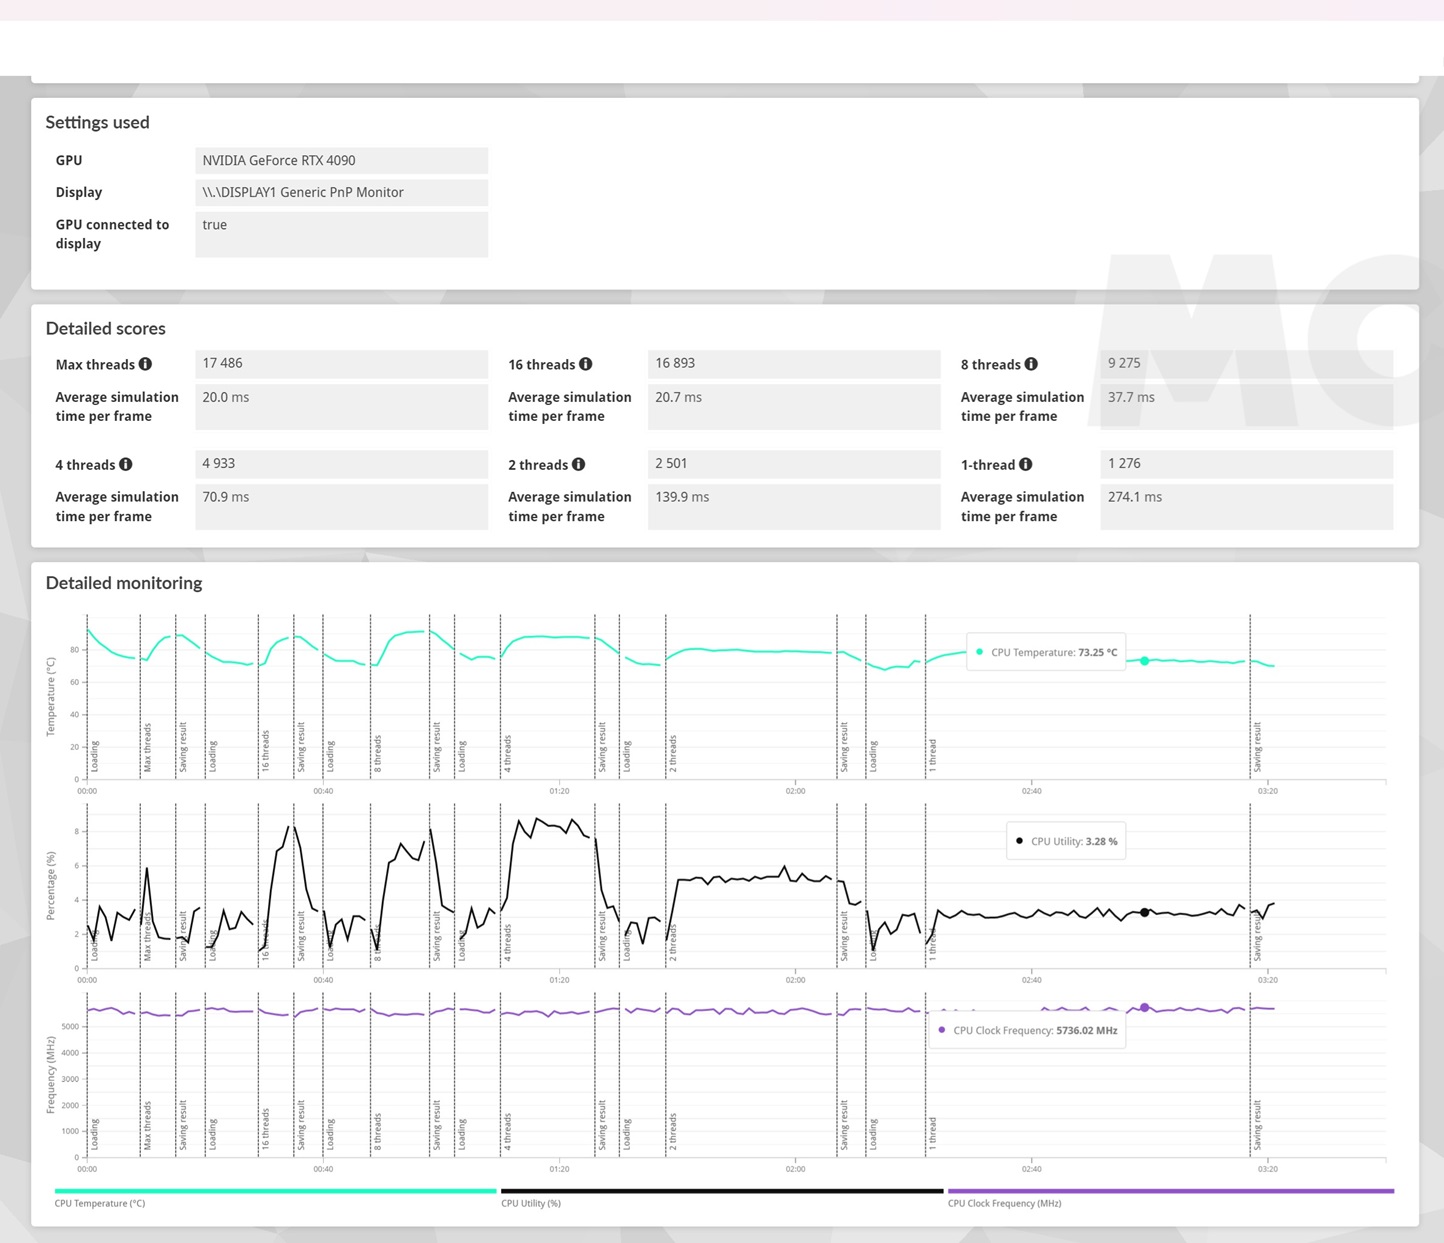
Task: Click the Detailed monitoring heading
Action: click(x=124, y=583)
